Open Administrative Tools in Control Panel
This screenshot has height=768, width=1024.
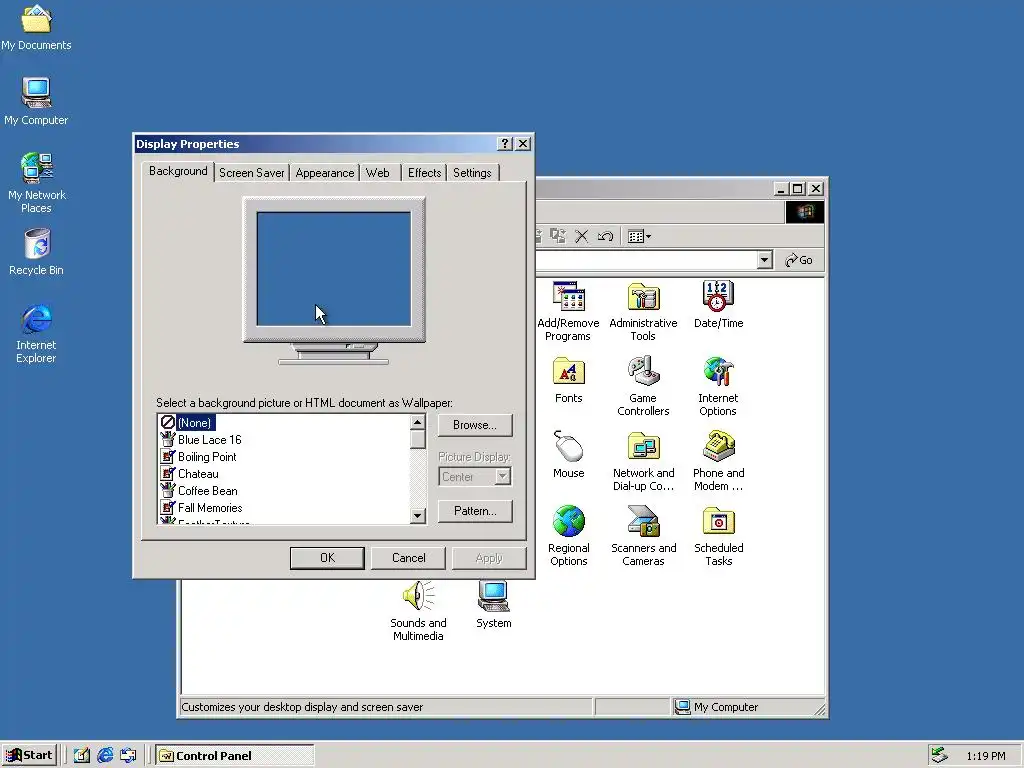click(x=643, y=297)
